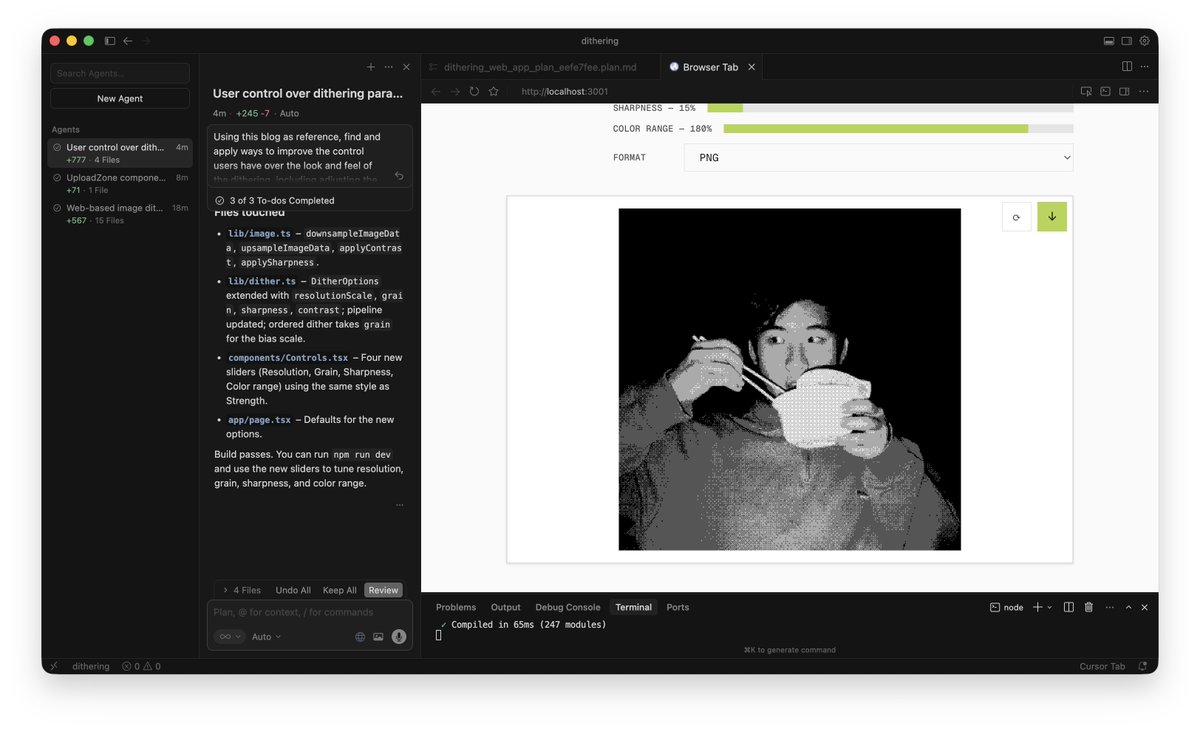Open the components/Controls.tsx file link
This screenshot has width=1200, height=729.
point(288,357)
